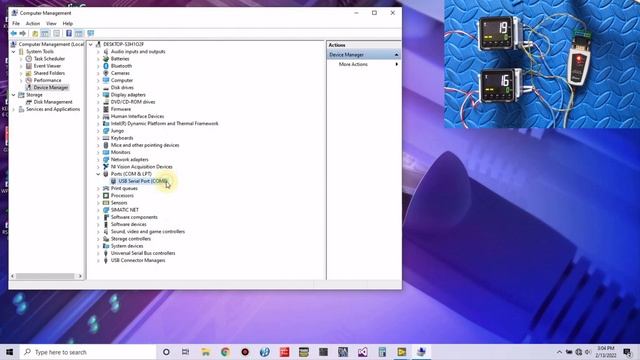Viewport: 640px width, 360px height.
Task: Click More Actions in Actions pane
Action: click(x=353, y=64)
